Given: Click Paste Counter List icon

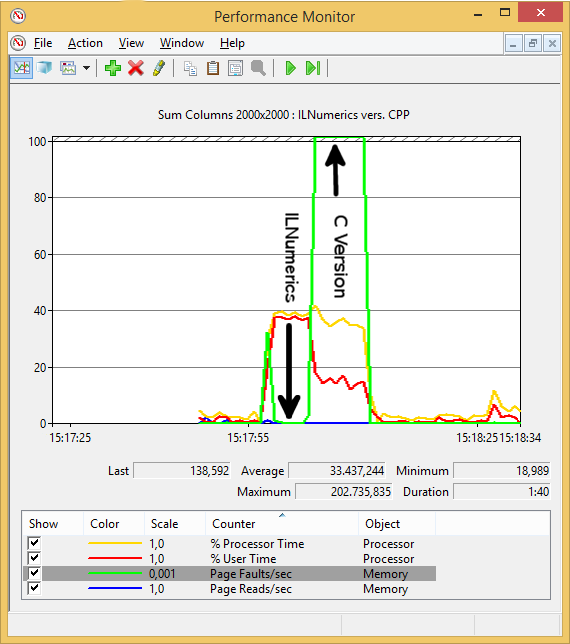Looking at the screenshot, I should tap(213, 68).
